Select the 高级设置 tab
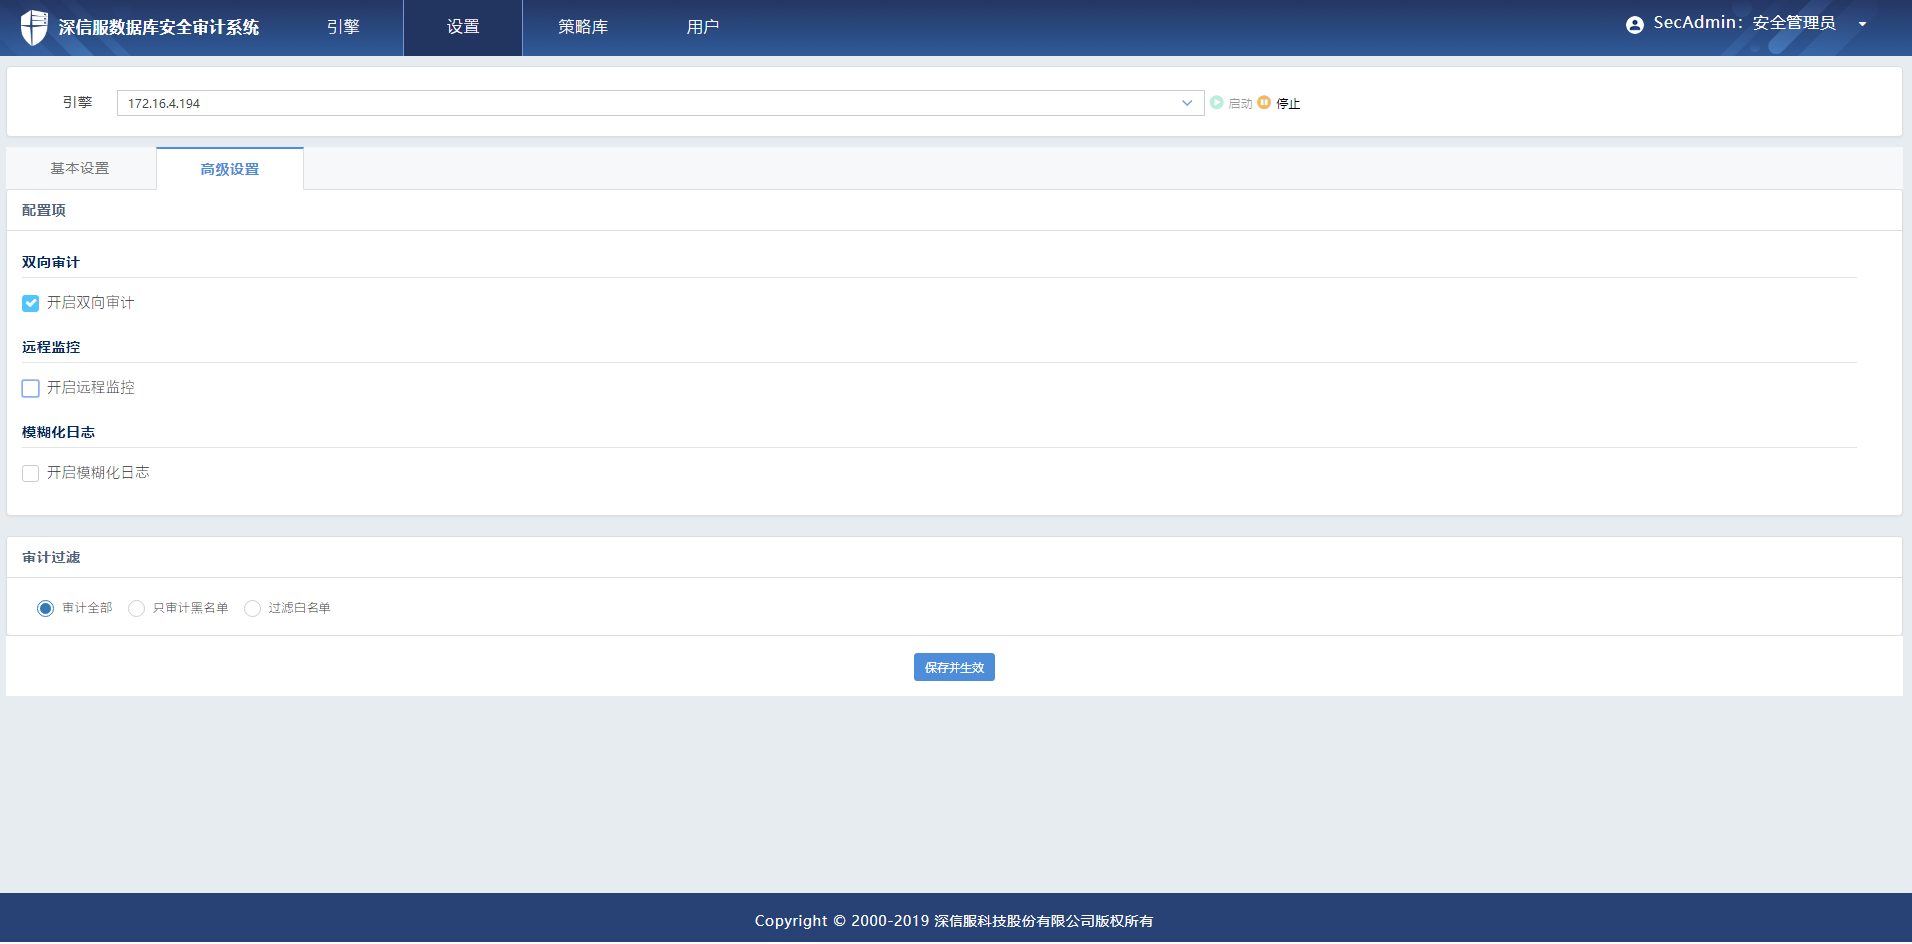Screen dimensions: 1912x944 tap(230, 170)
